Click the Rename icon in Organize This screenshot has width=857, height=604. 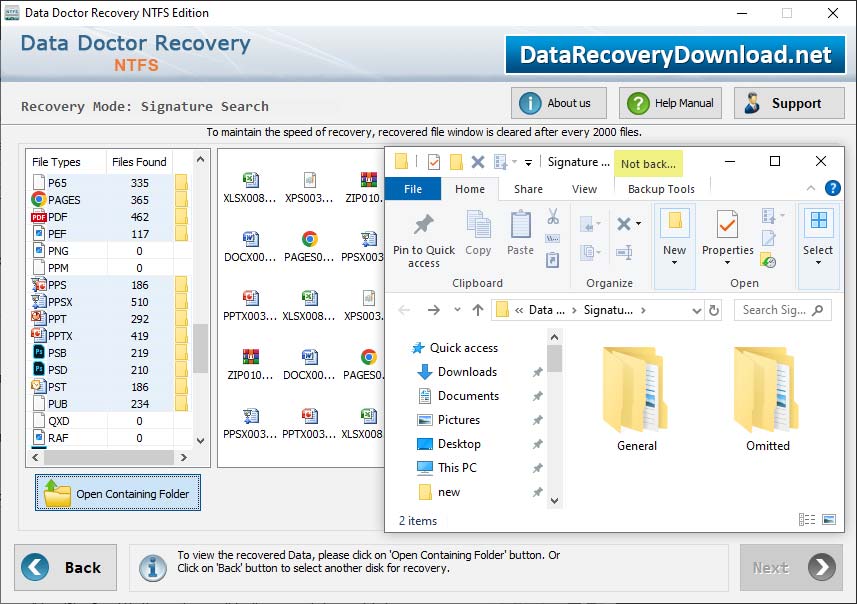[x=624, y=252]
